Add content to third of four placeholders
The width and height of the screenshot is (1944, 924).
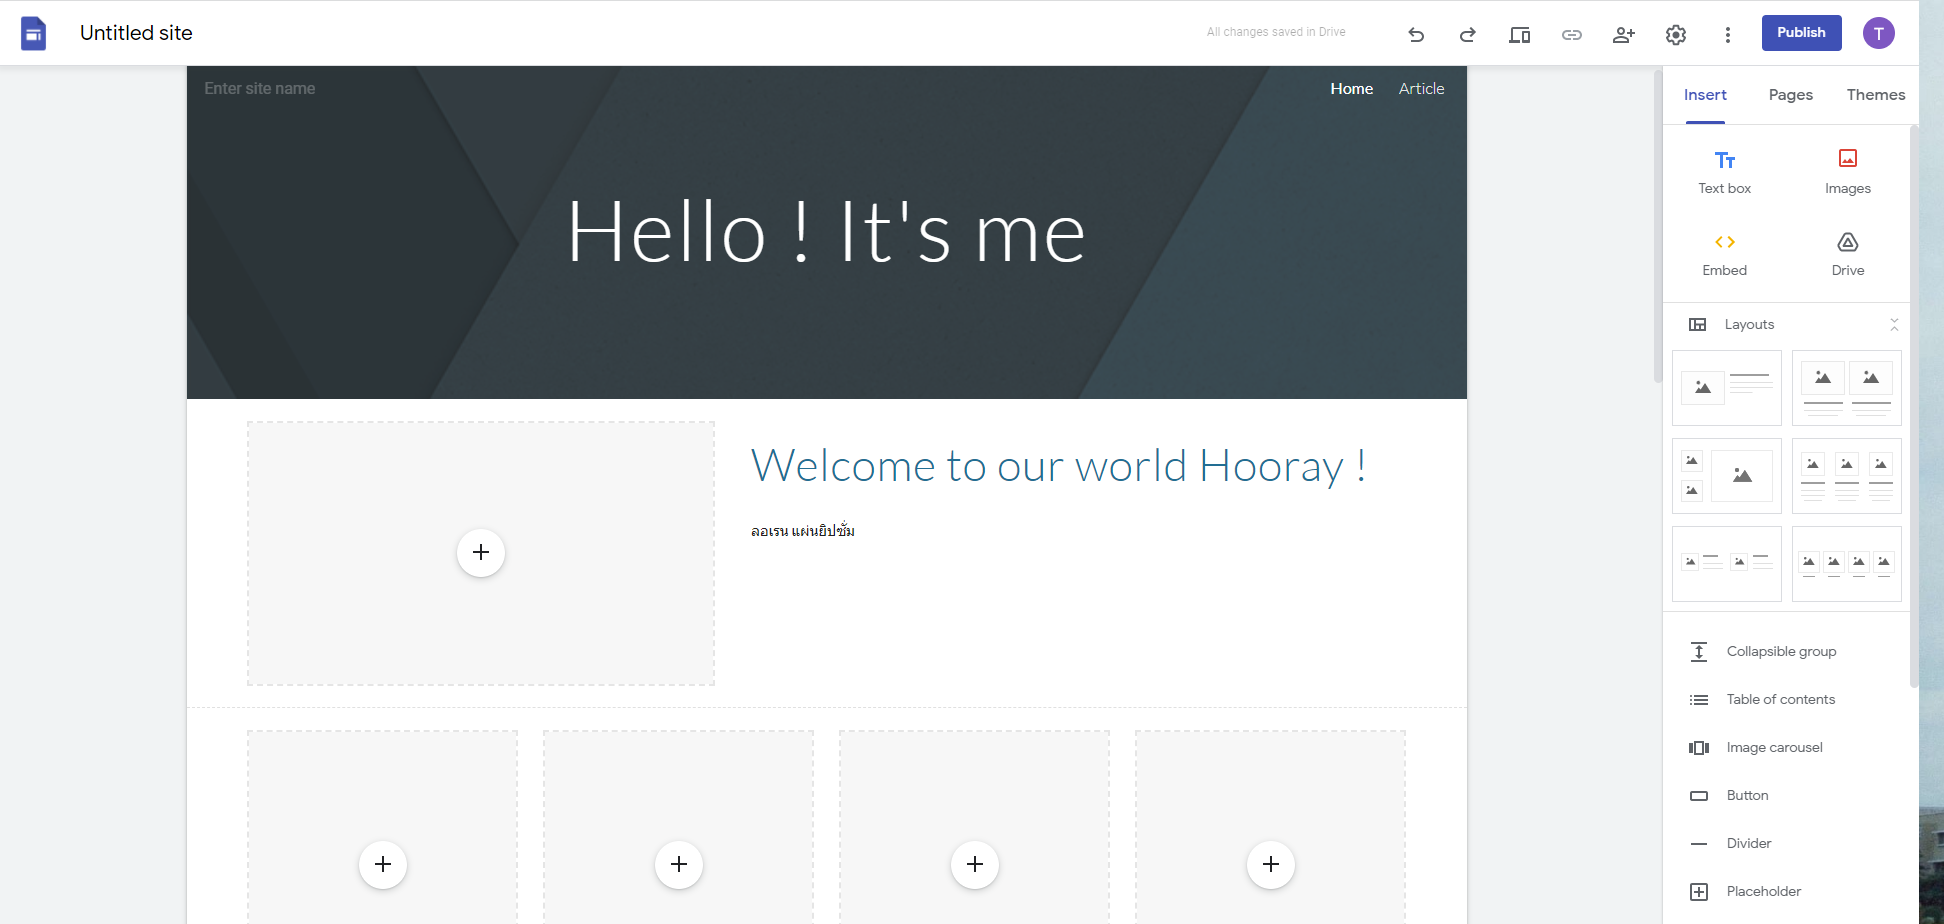pyautogui.click(x=975, y=864)
